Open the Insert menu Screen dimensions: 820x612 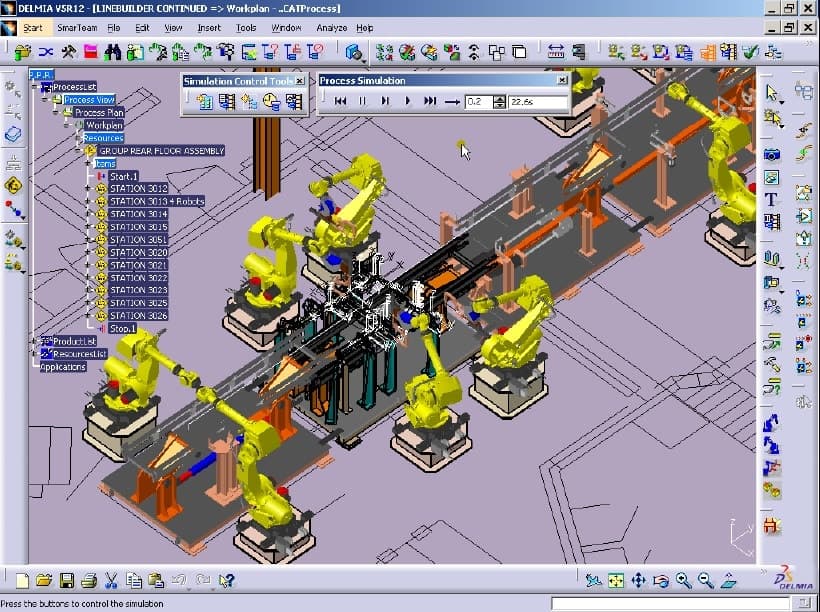[x=209, y=28]
